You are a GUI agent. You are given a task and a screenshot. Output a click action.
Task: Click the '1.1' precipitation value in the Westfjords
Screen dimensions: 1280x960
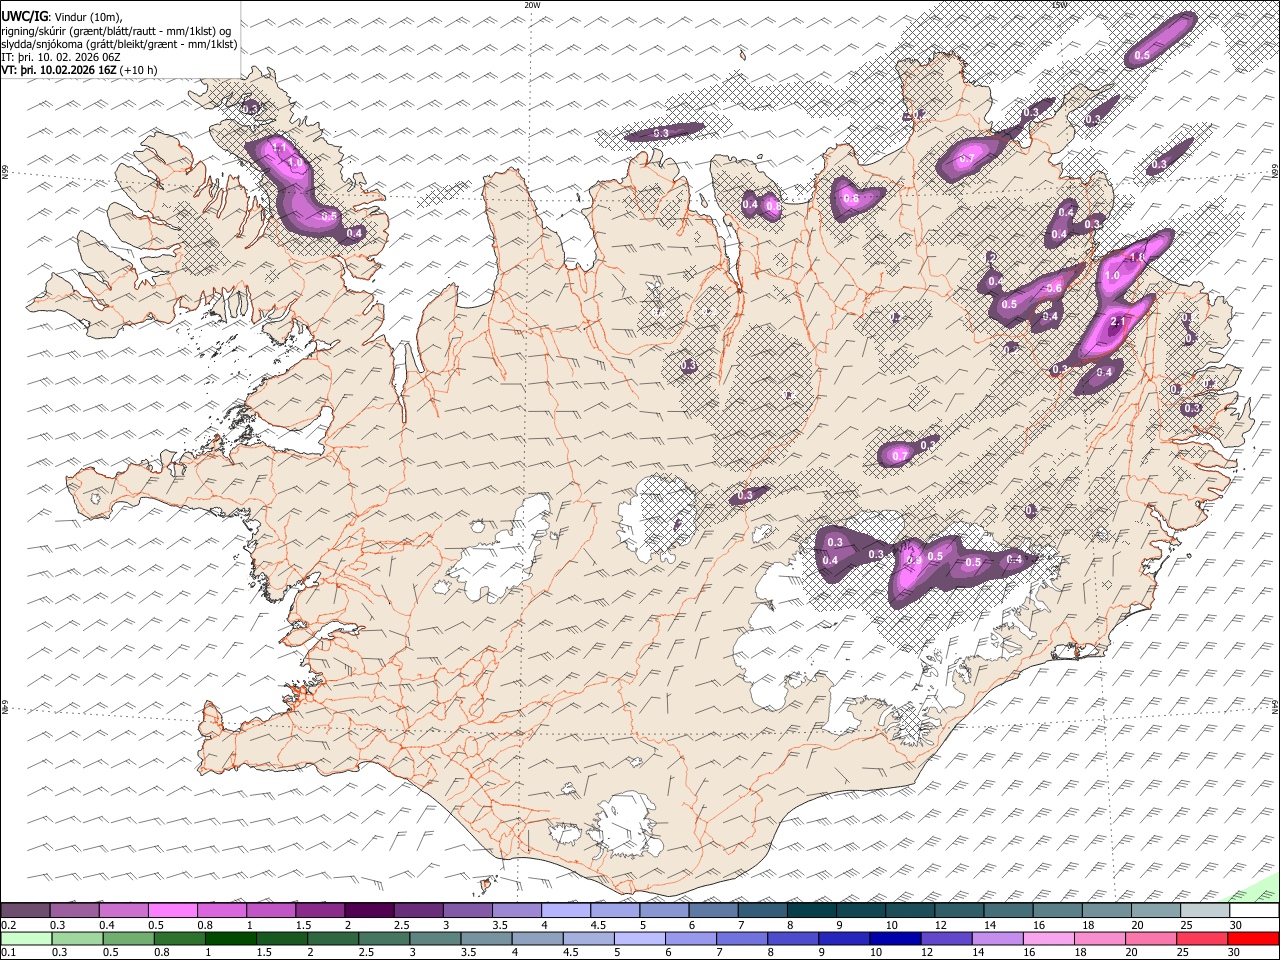click(279, 148)
